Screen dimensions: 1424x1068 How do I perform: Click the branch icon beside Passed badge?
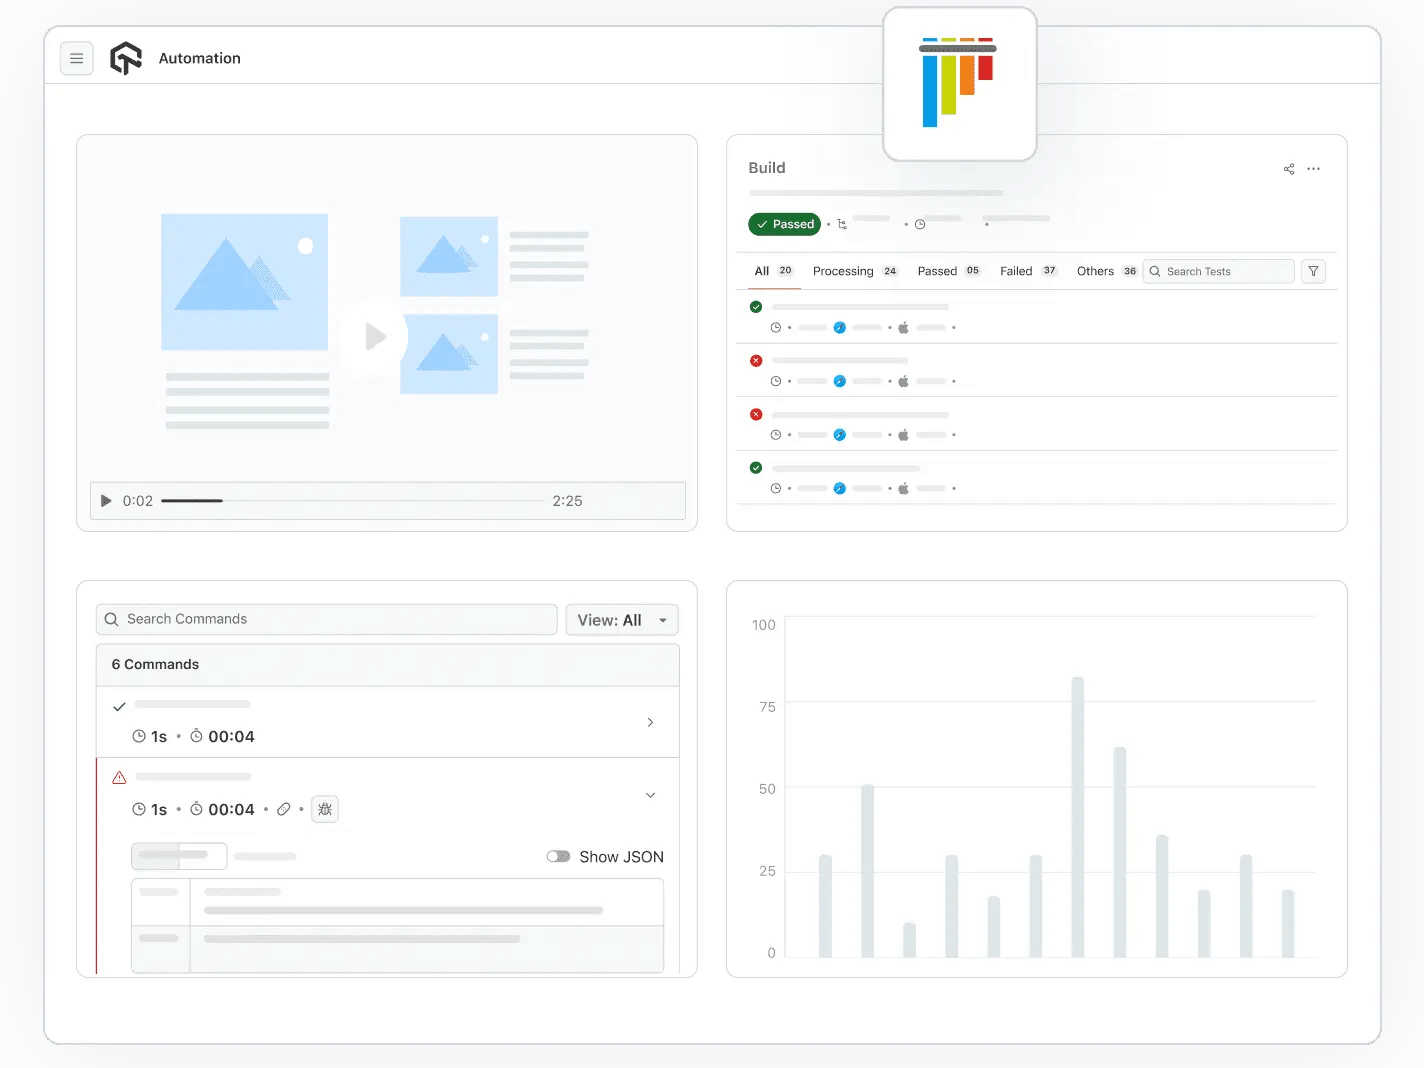tap(842, 225)
